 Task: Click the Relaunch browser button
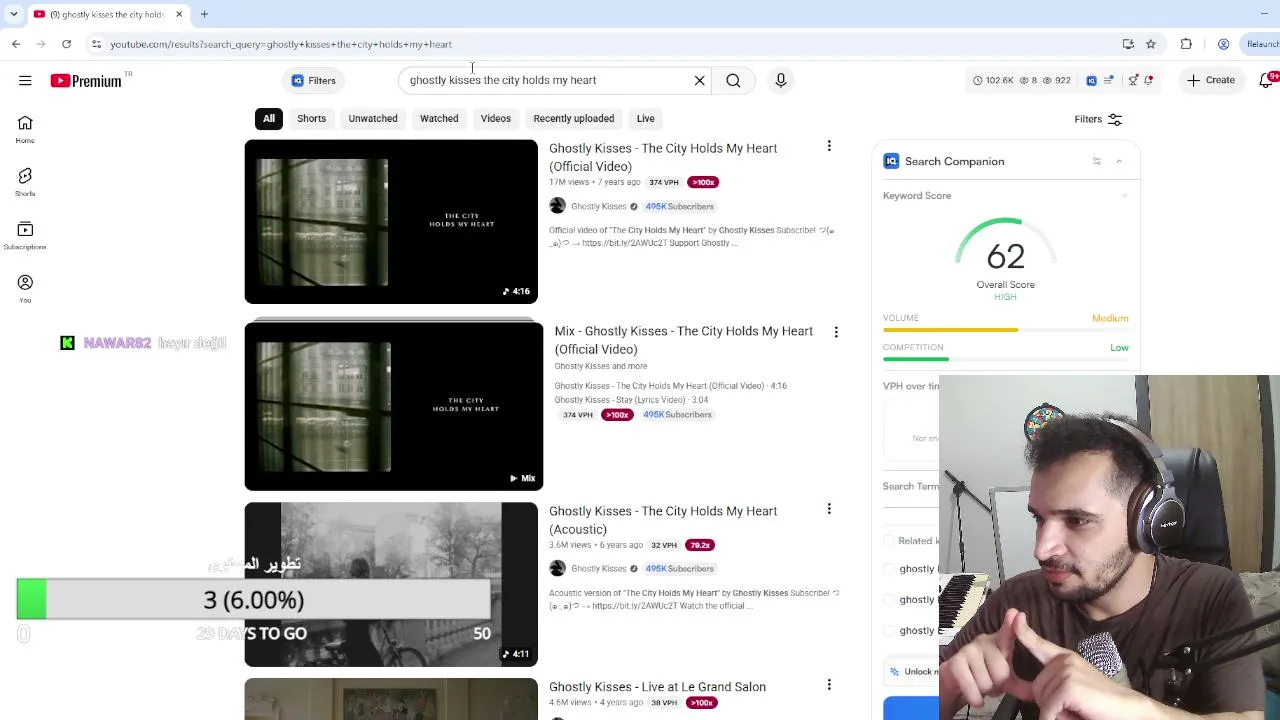[x=1262, y=44]
